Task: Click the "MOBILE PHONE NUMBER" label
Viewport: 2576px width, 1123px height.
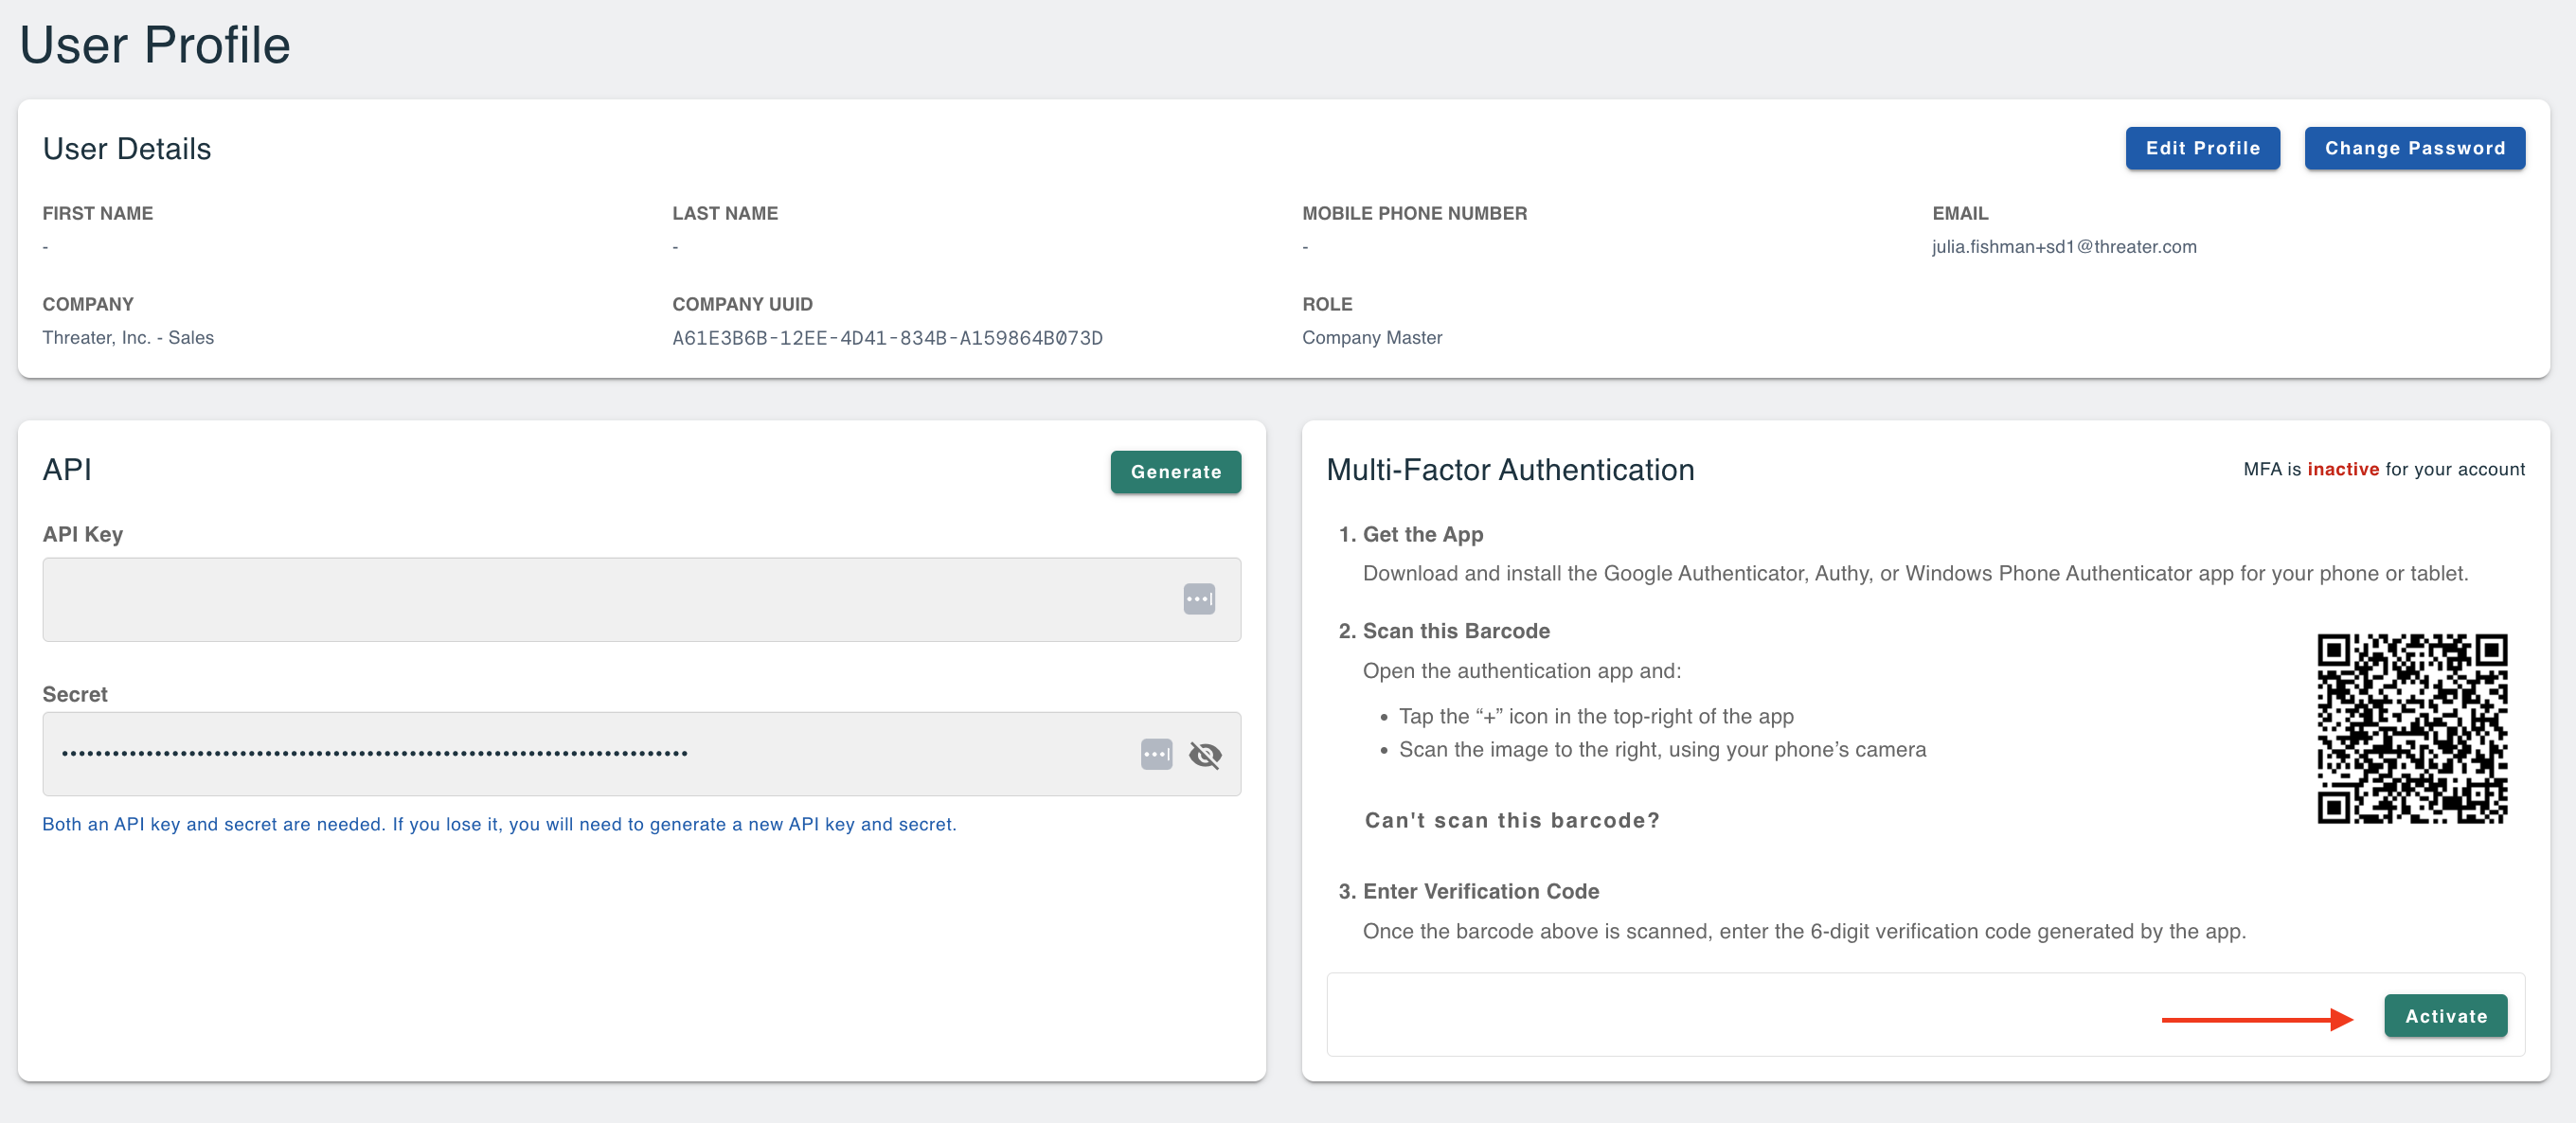Action: click(1414, 214)
